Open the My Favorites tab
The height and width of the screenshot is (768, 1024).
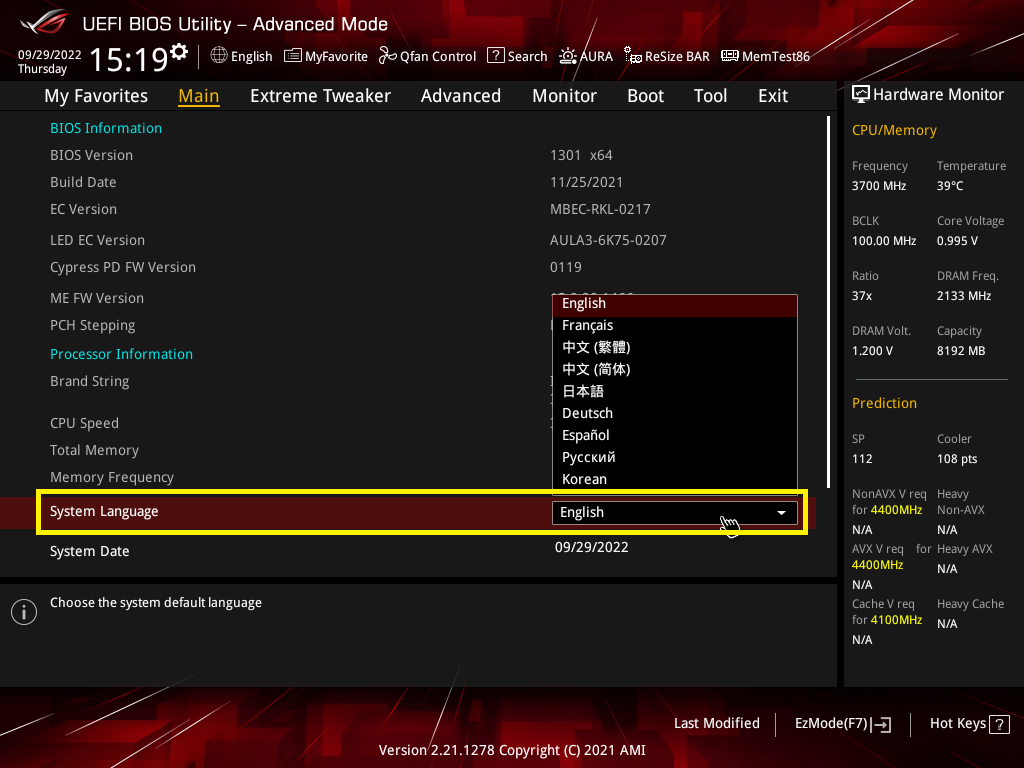pyautogui.click(x=96, y=96)
